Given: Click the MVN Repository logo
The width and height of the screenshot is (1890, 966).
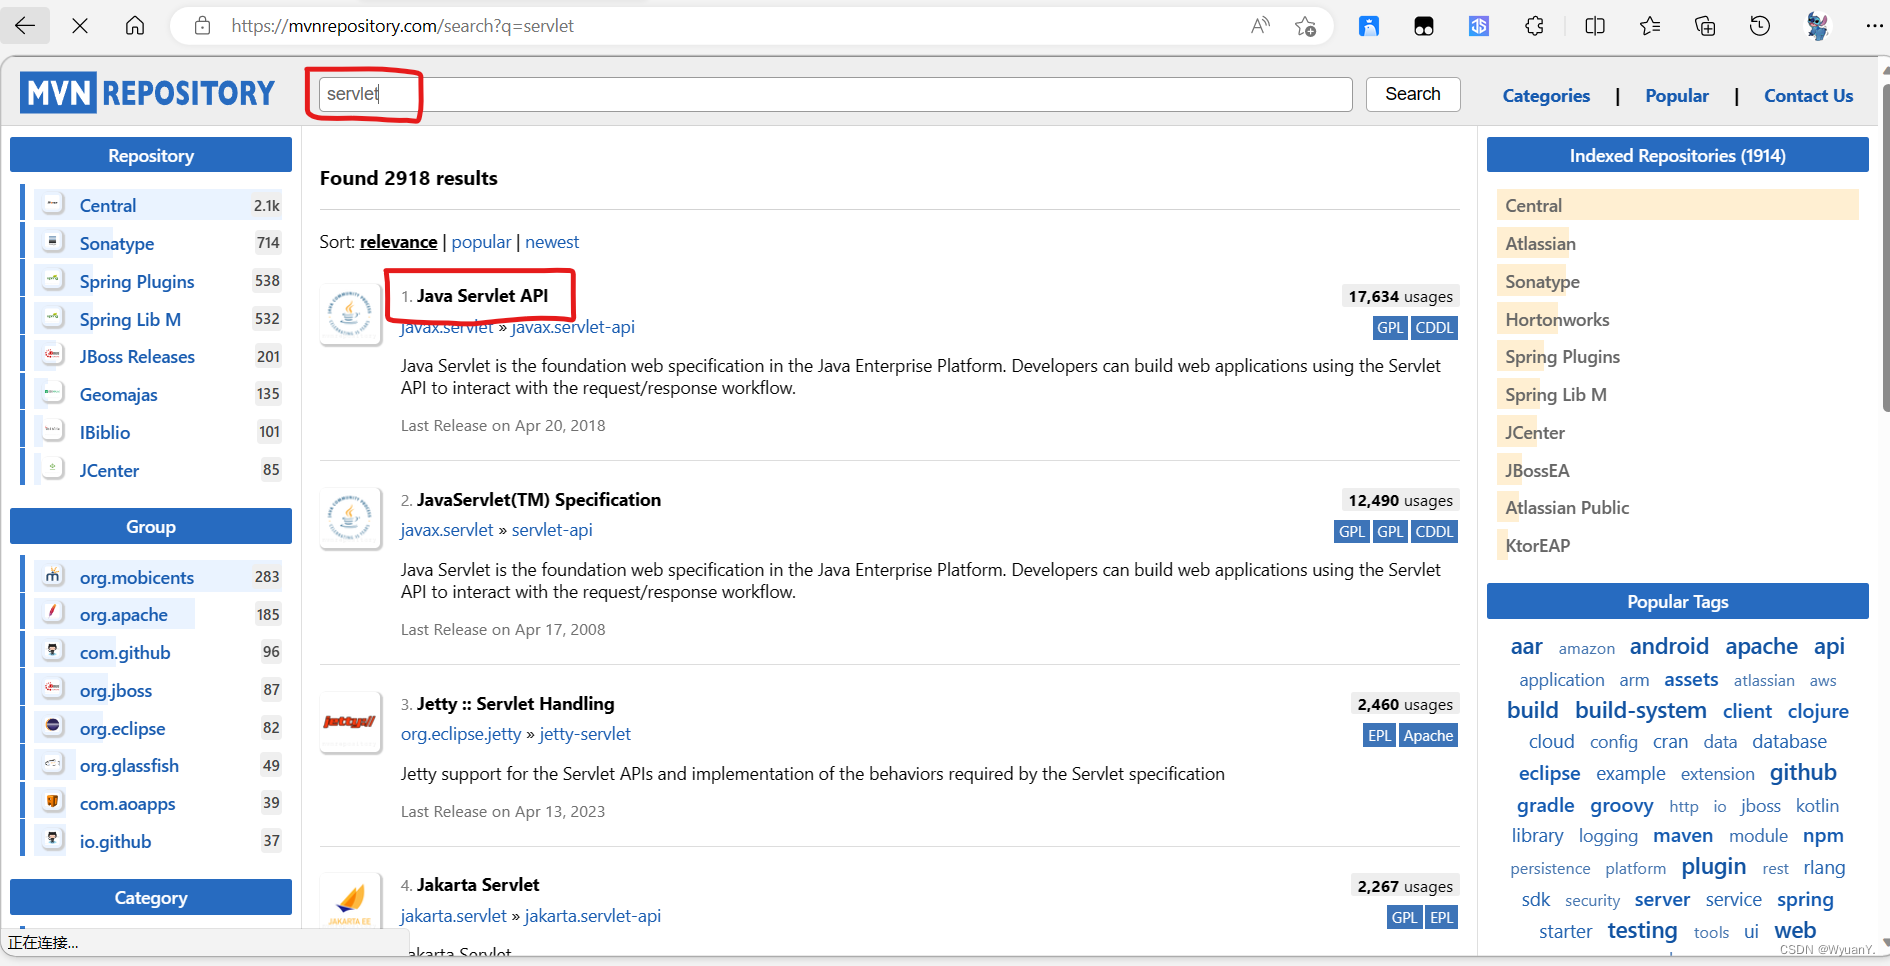Looking at the screenshot, I should pyautogui.click(x=147, y=93).
